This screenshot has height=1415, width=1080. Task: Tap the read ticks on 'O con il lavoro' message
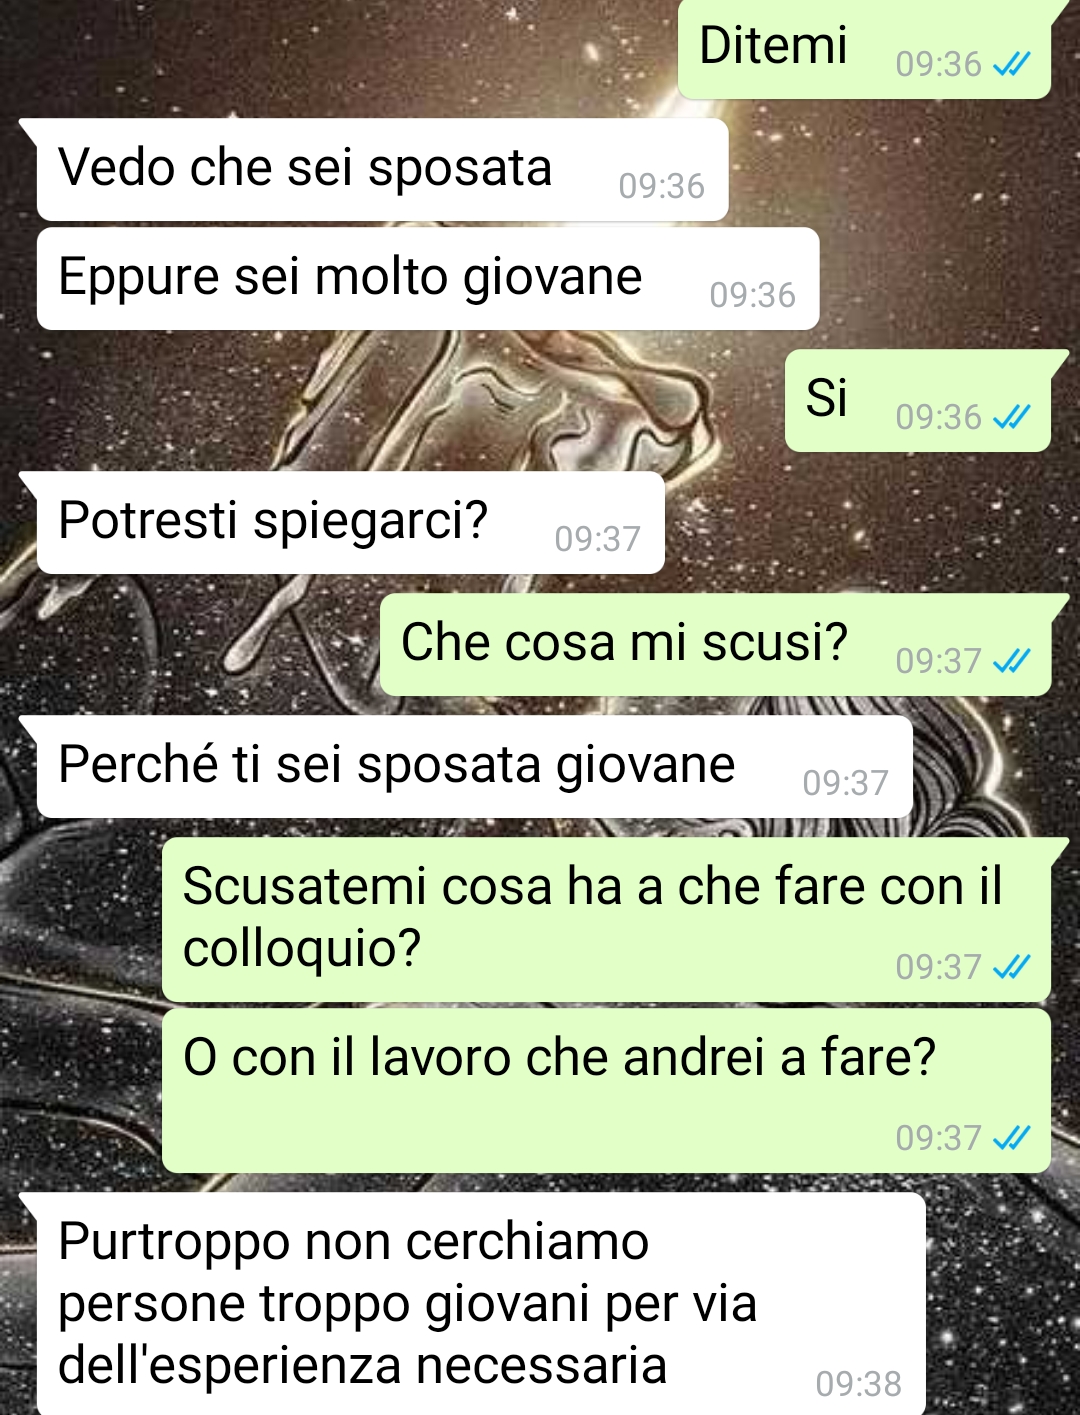(1012, 1139)
